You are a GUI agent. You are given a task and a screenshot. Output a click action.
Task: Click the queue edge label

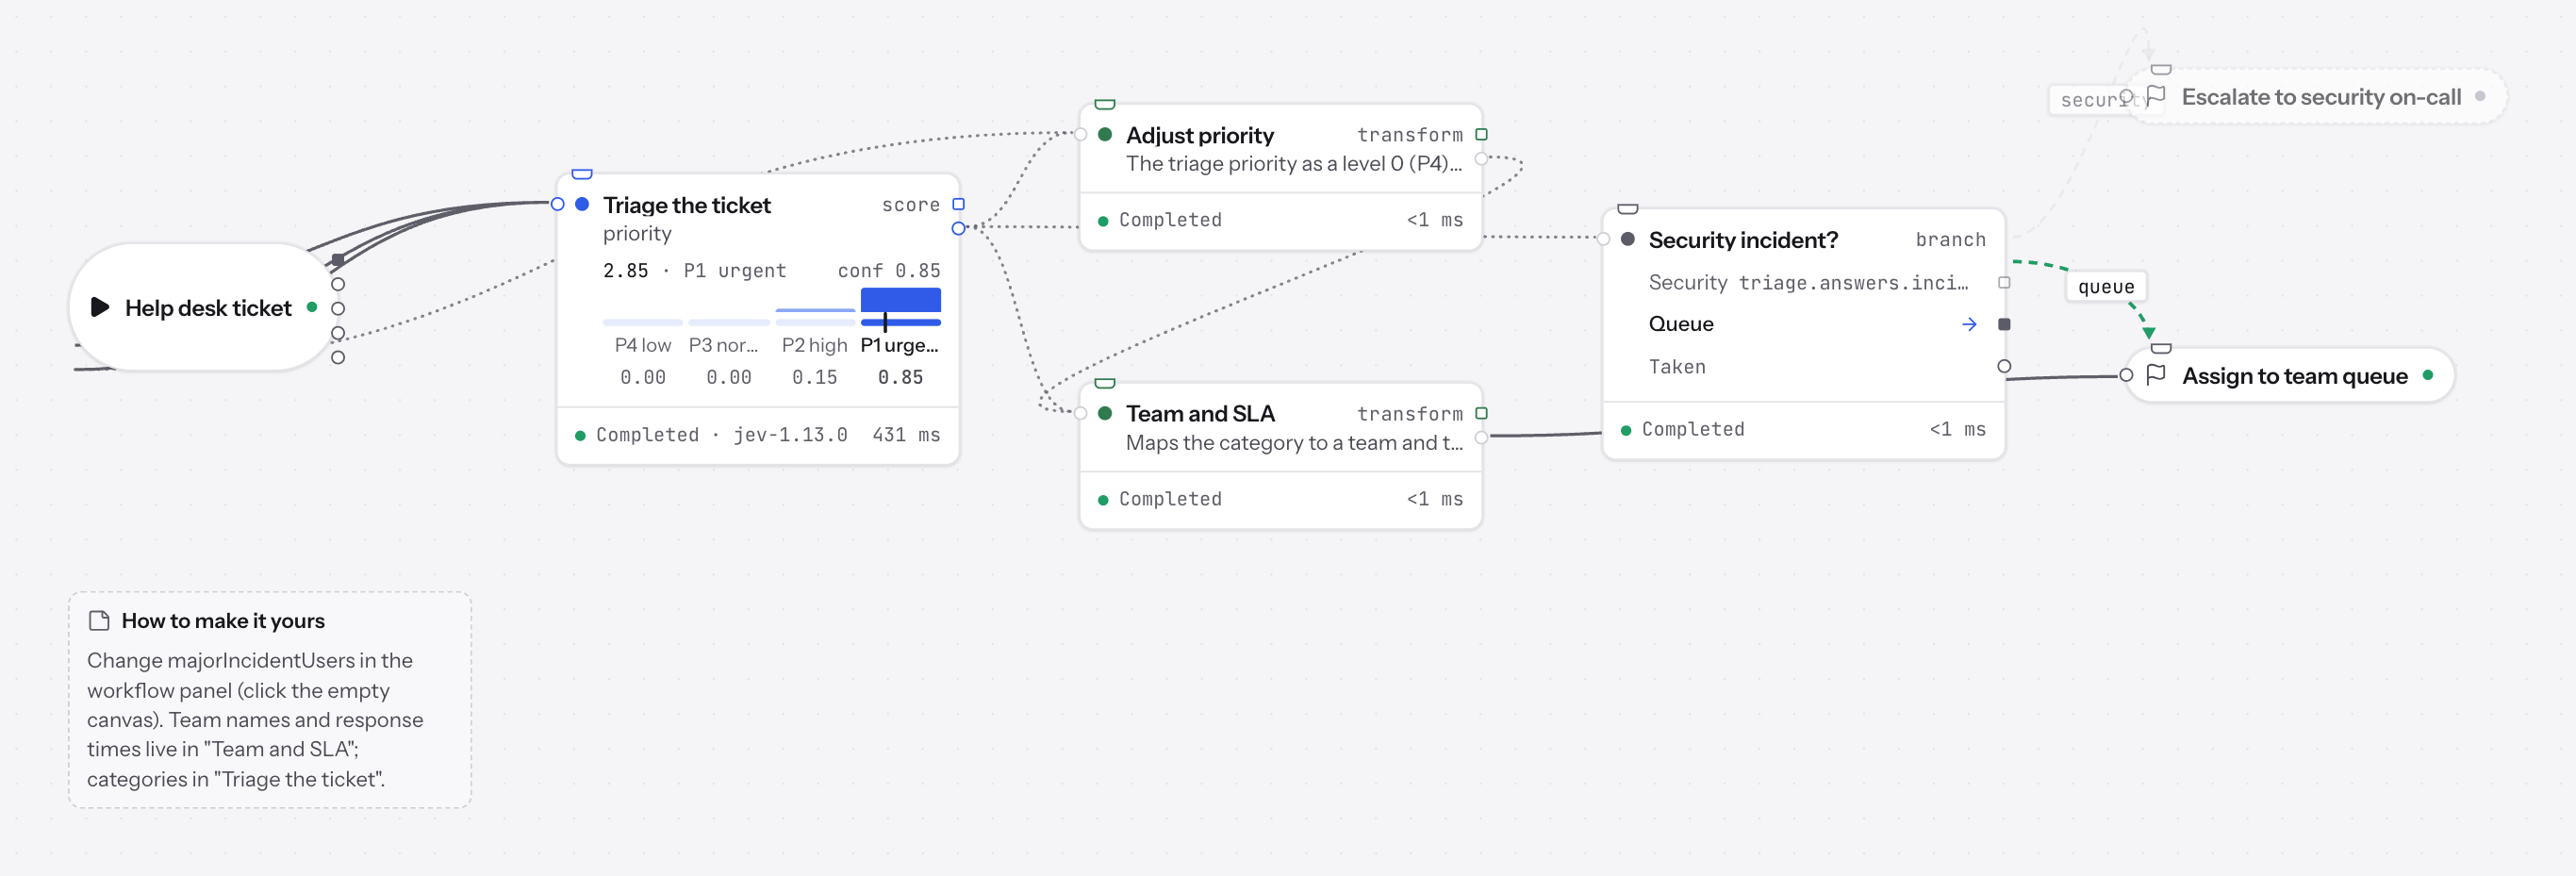[x=2106, y=287]
